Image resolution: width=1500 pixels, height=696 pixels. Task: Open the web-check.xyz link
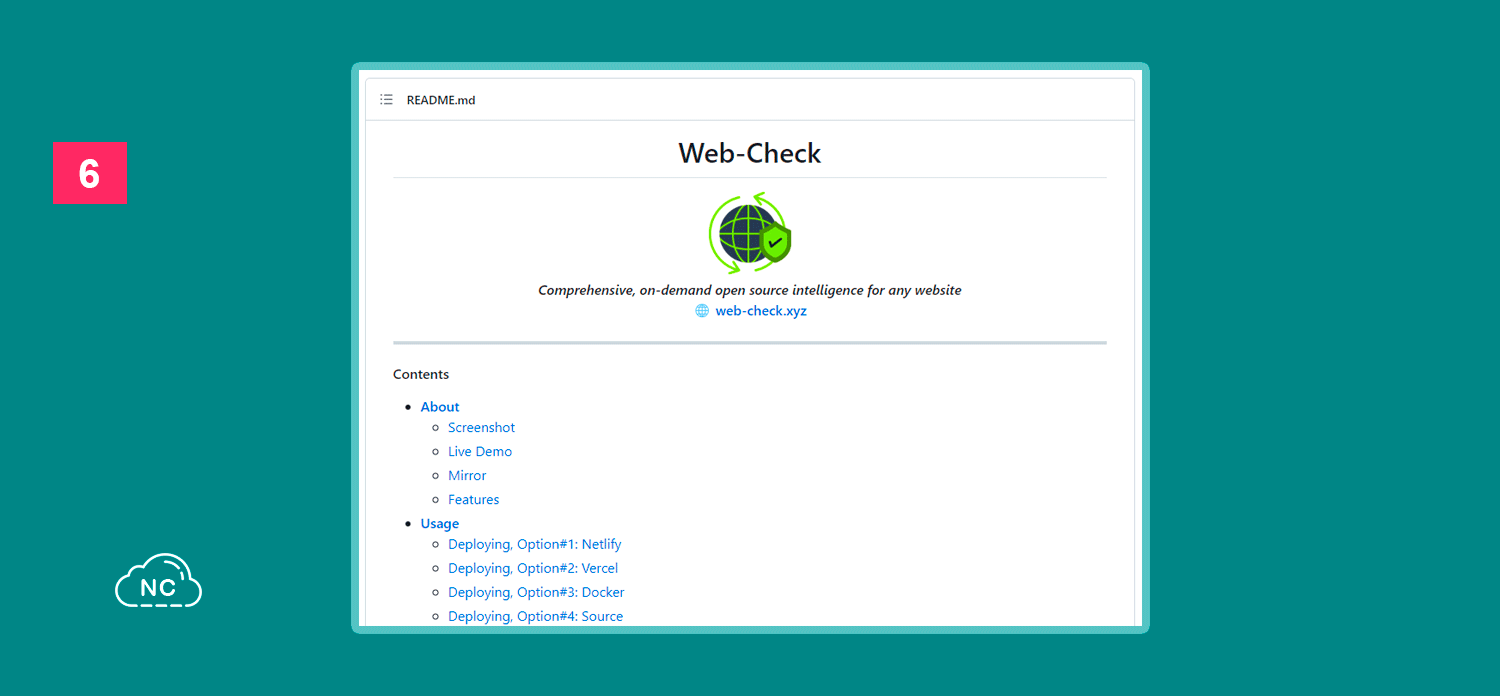click(x=761, y=311)
